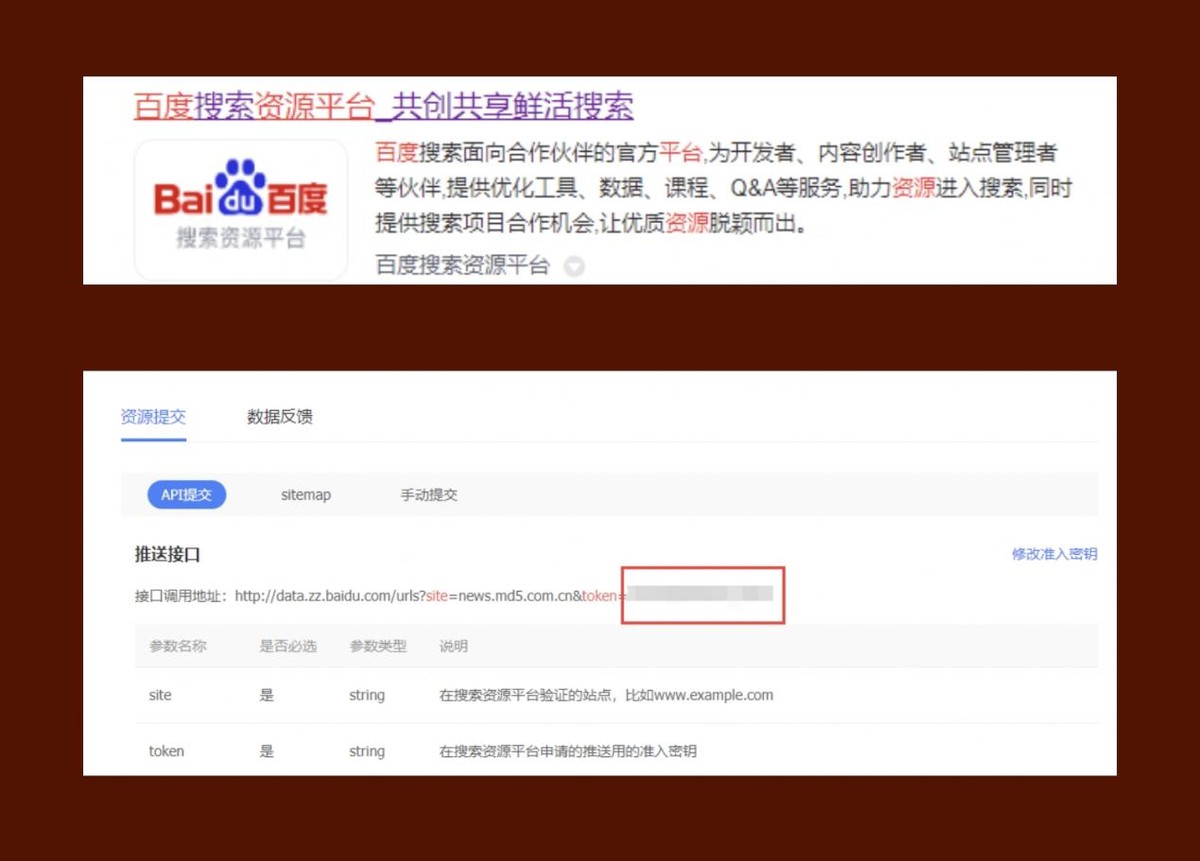Click 修改准入密钥 to change the access key
1200x861 pixels.
1054,554
